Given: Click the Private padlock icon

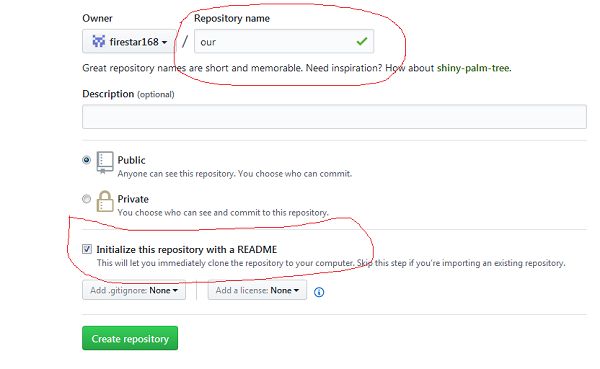Looking at the screenshot, I should click(x=105, y=201).
